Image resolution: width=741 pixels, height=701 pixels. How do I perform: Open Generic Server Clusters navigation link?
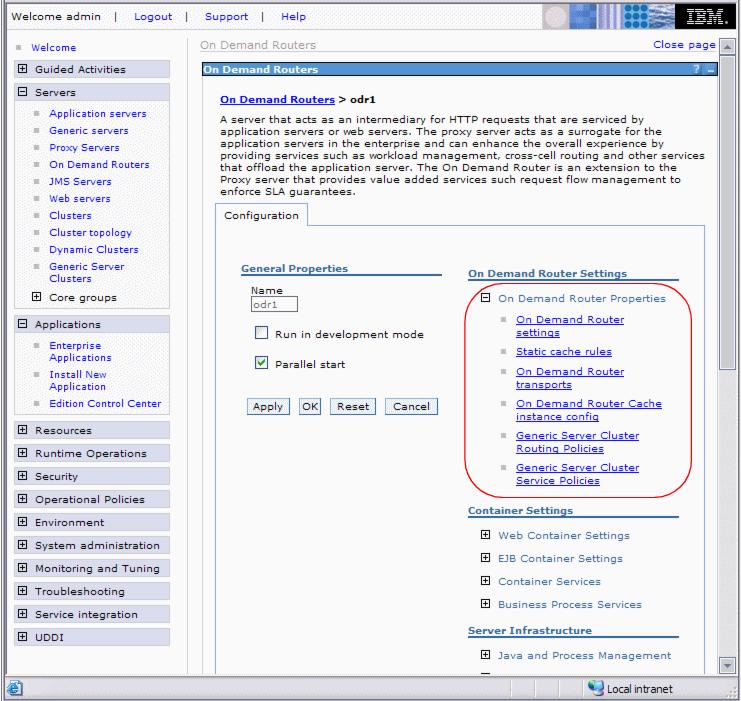(86, 272)
